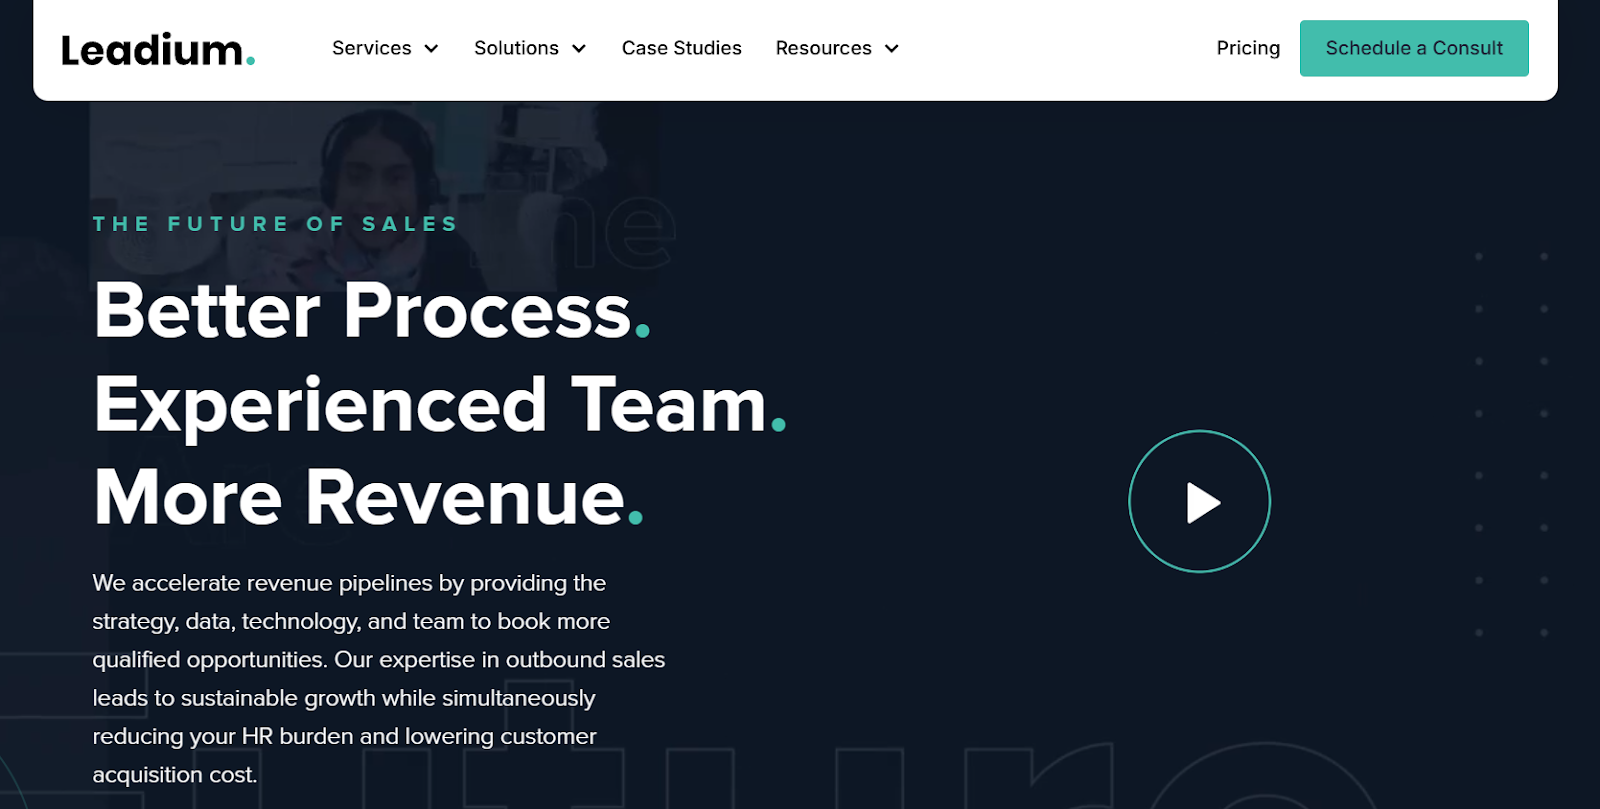Open the Solutions menu

coord(516,48)
